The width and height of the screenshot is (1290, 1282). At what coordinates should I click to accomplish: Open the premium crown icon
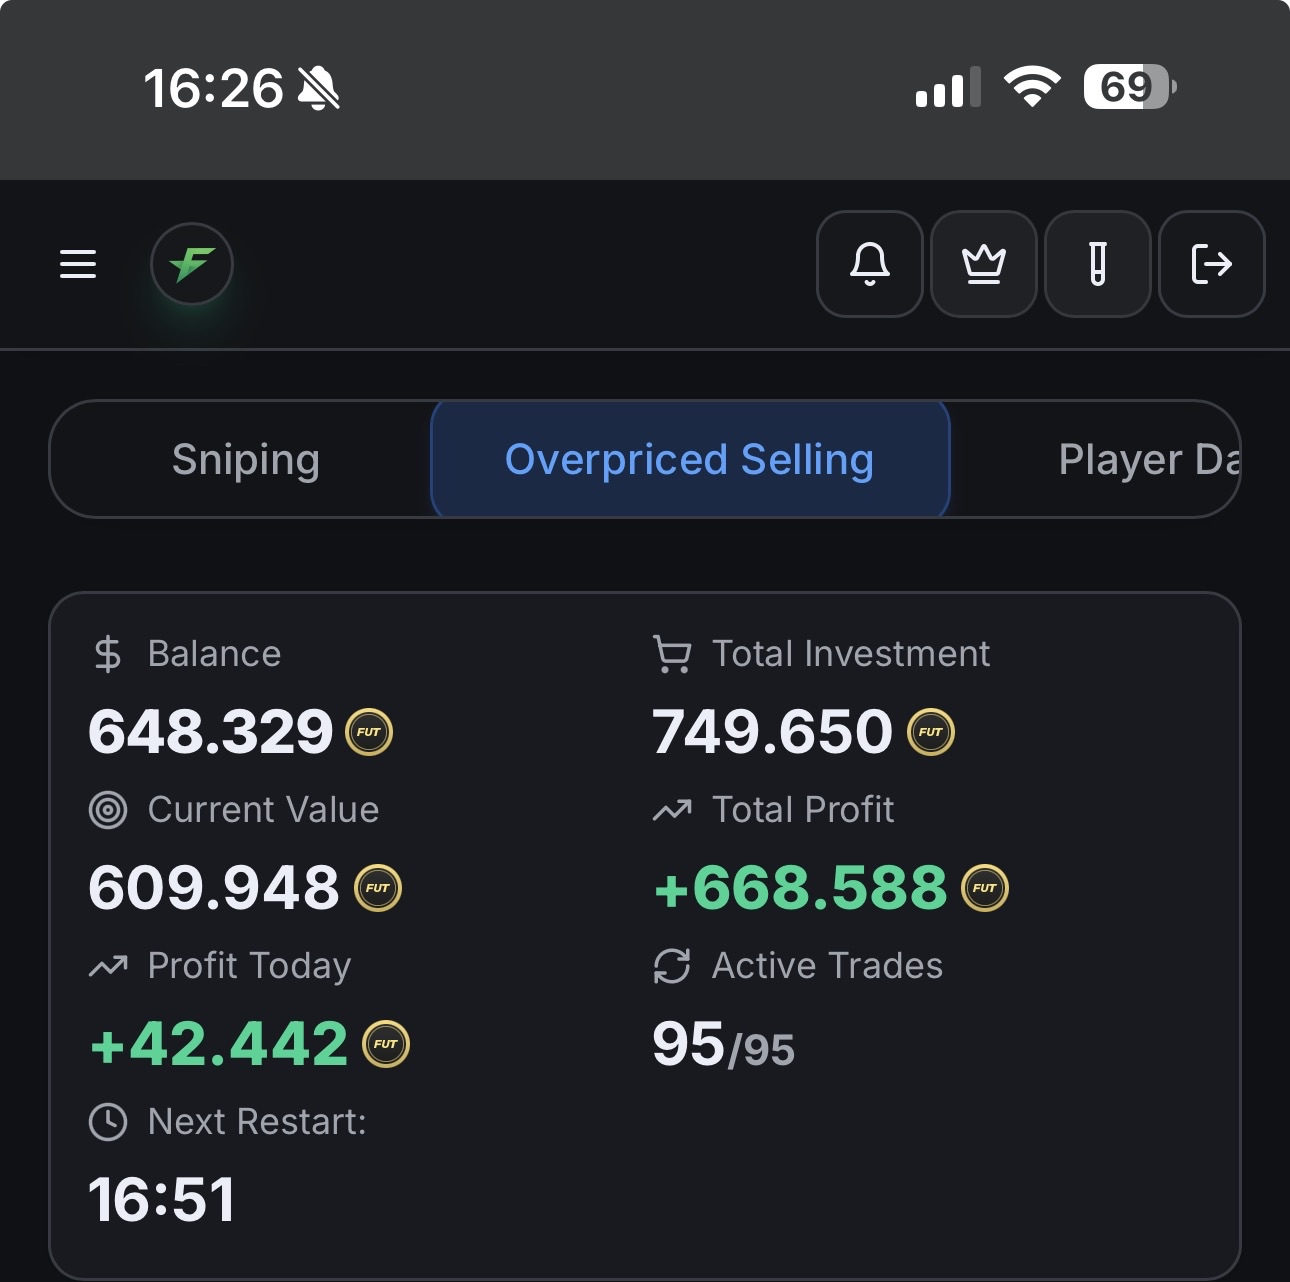[984, 264]
